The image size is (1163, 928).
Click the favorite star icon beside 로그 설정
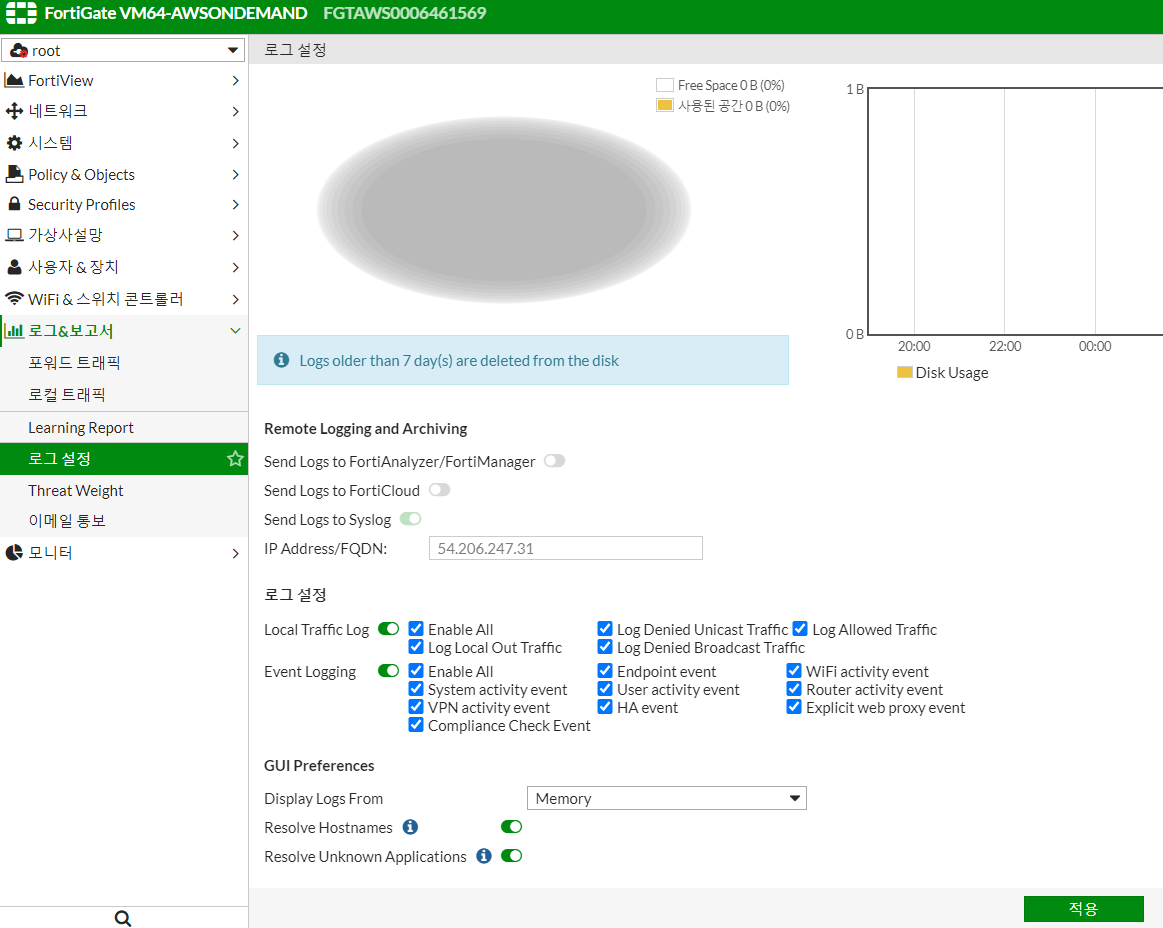point(235,458)
